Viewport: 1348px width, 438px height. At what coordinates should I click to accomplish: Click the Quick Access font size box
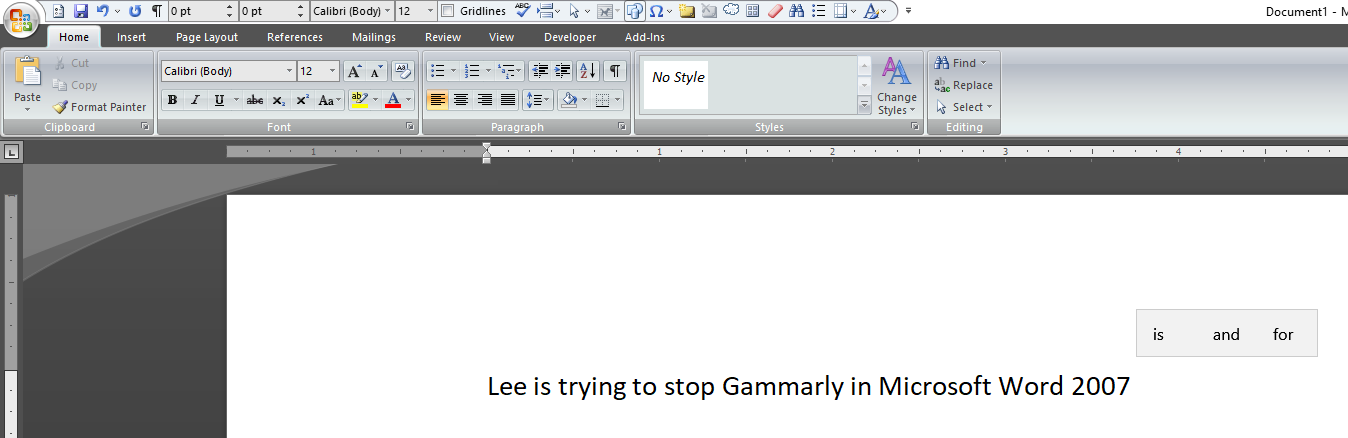pos(416,11)
